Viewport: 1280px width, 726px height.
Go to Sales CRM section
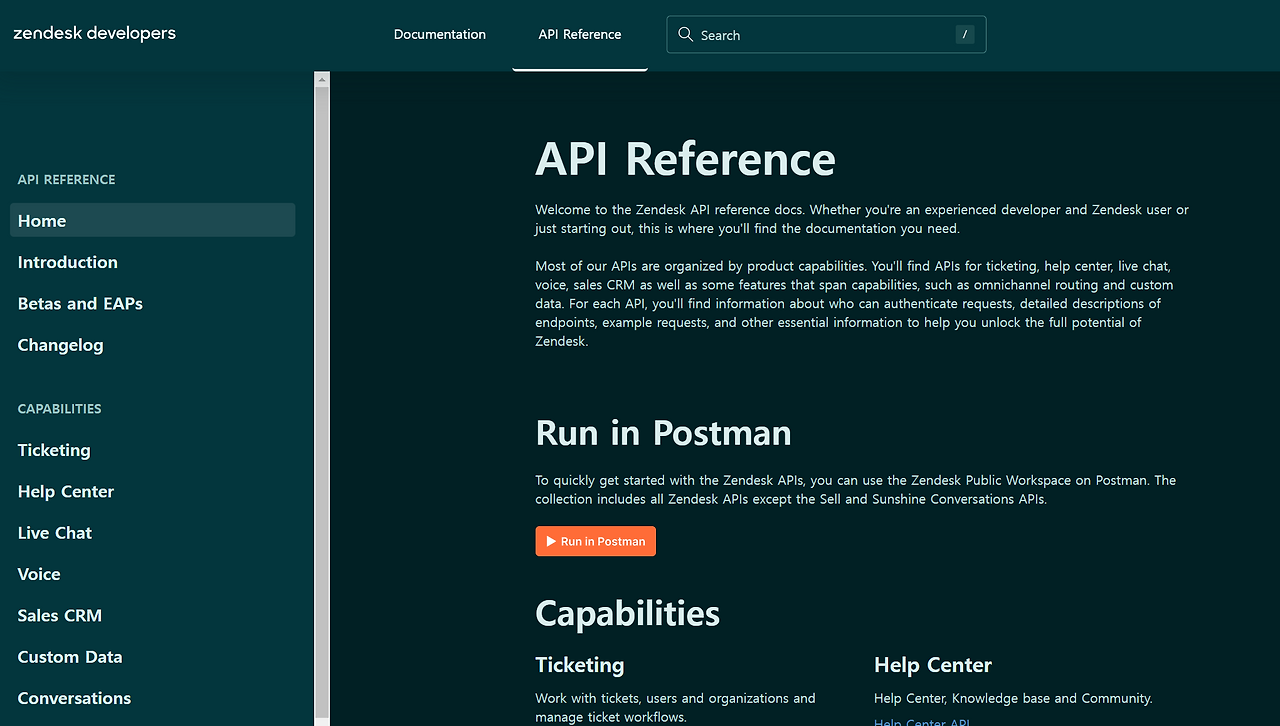point(60,615)
